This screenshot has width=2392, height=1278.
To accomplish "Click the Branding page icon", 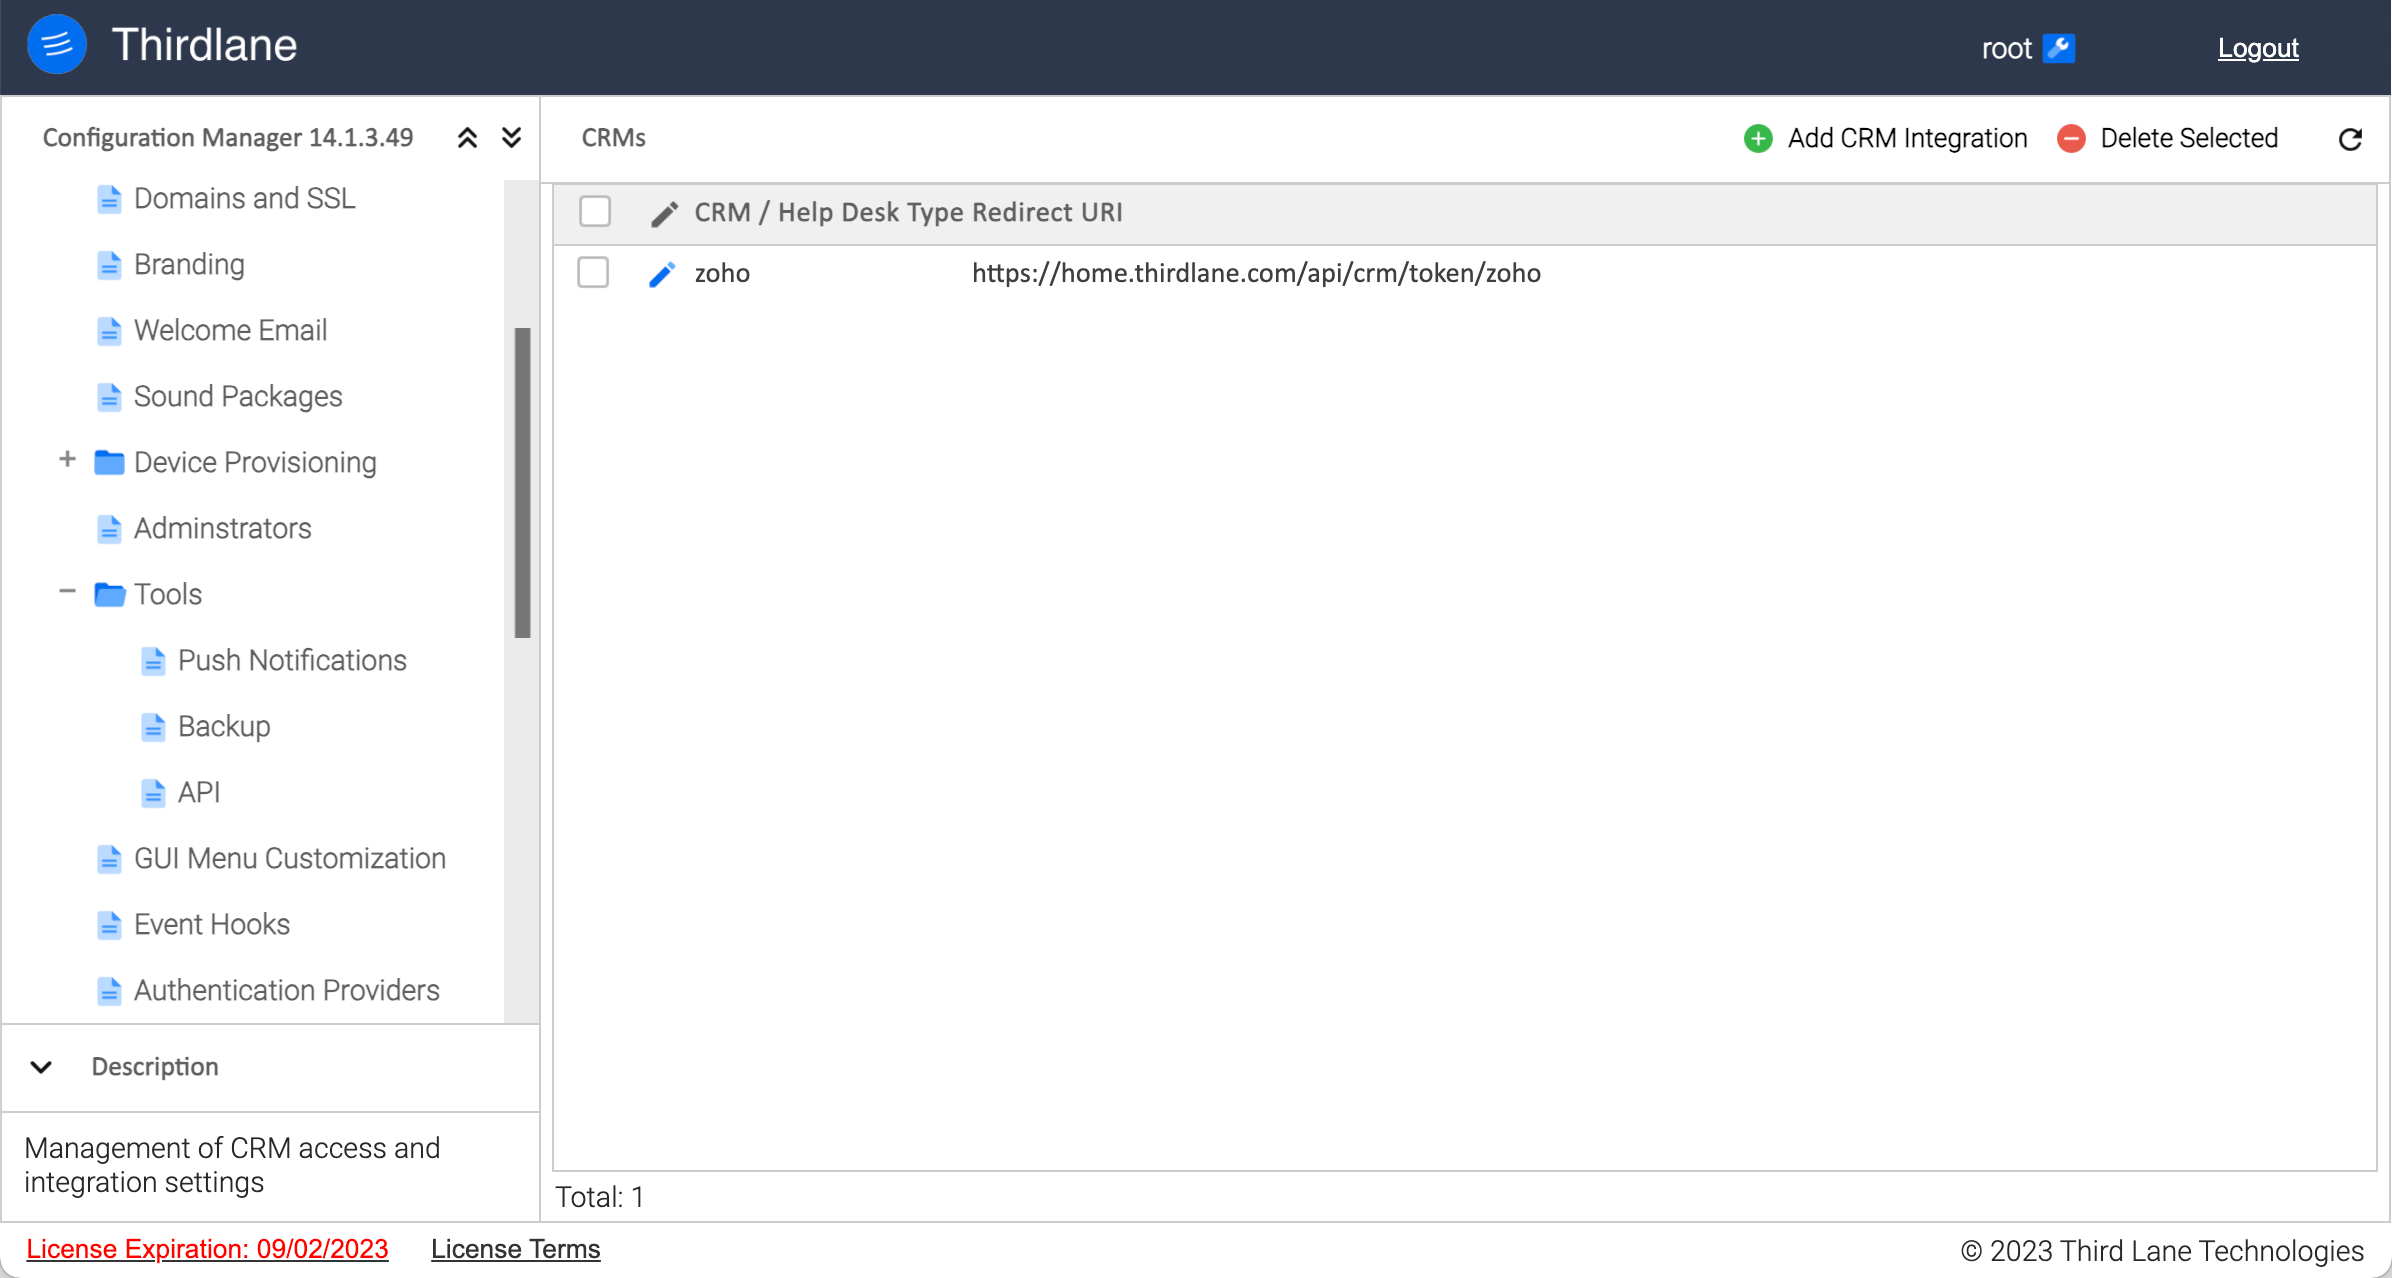I will (109, 265).
